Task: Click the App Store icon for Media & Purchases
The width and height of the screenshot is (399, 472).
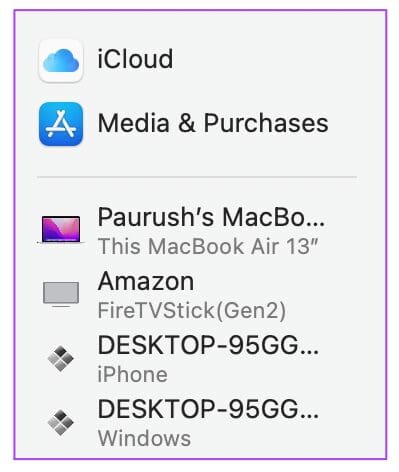Action: coord(61,124)
